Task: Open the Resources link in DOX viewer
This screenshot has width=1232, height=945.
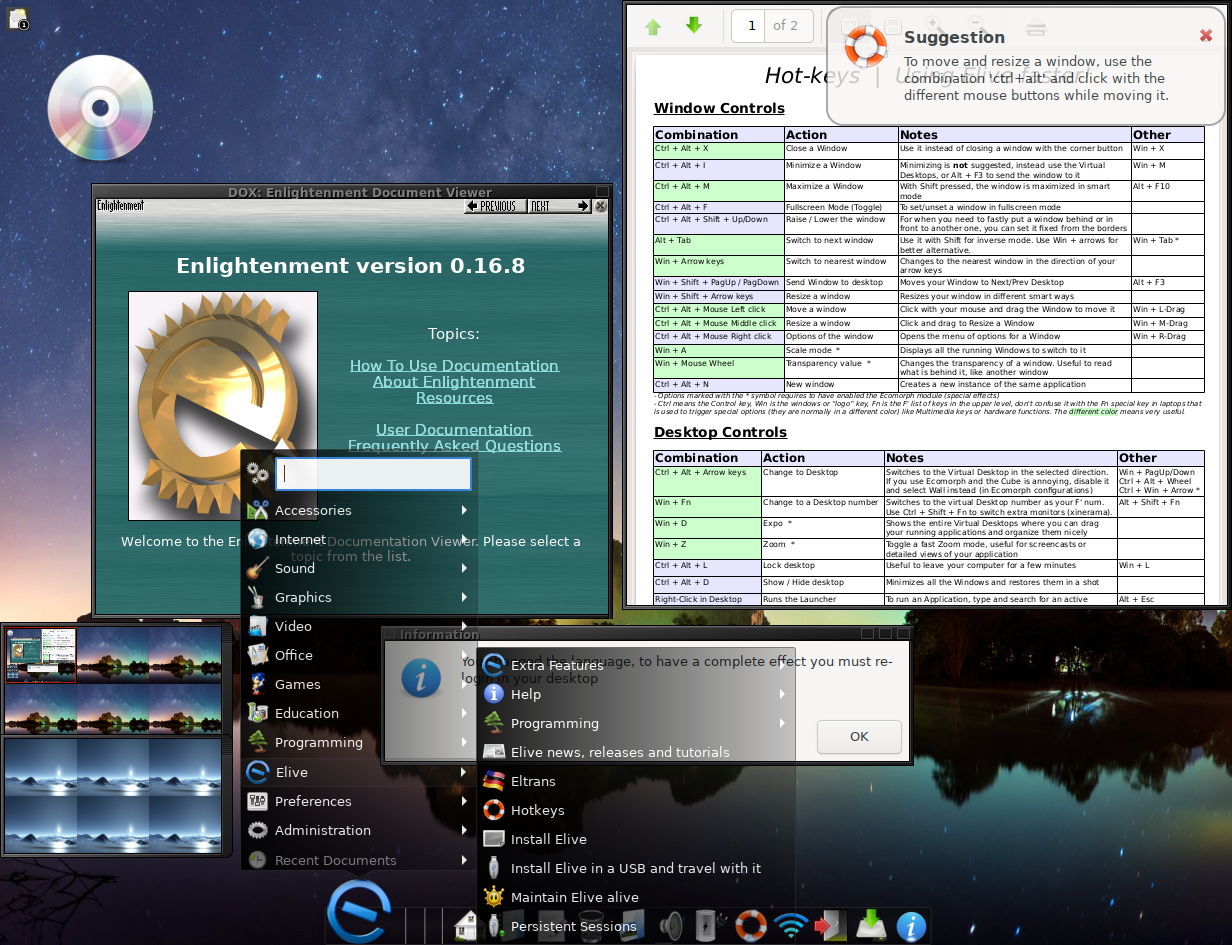Action: (x=454, y=398)
